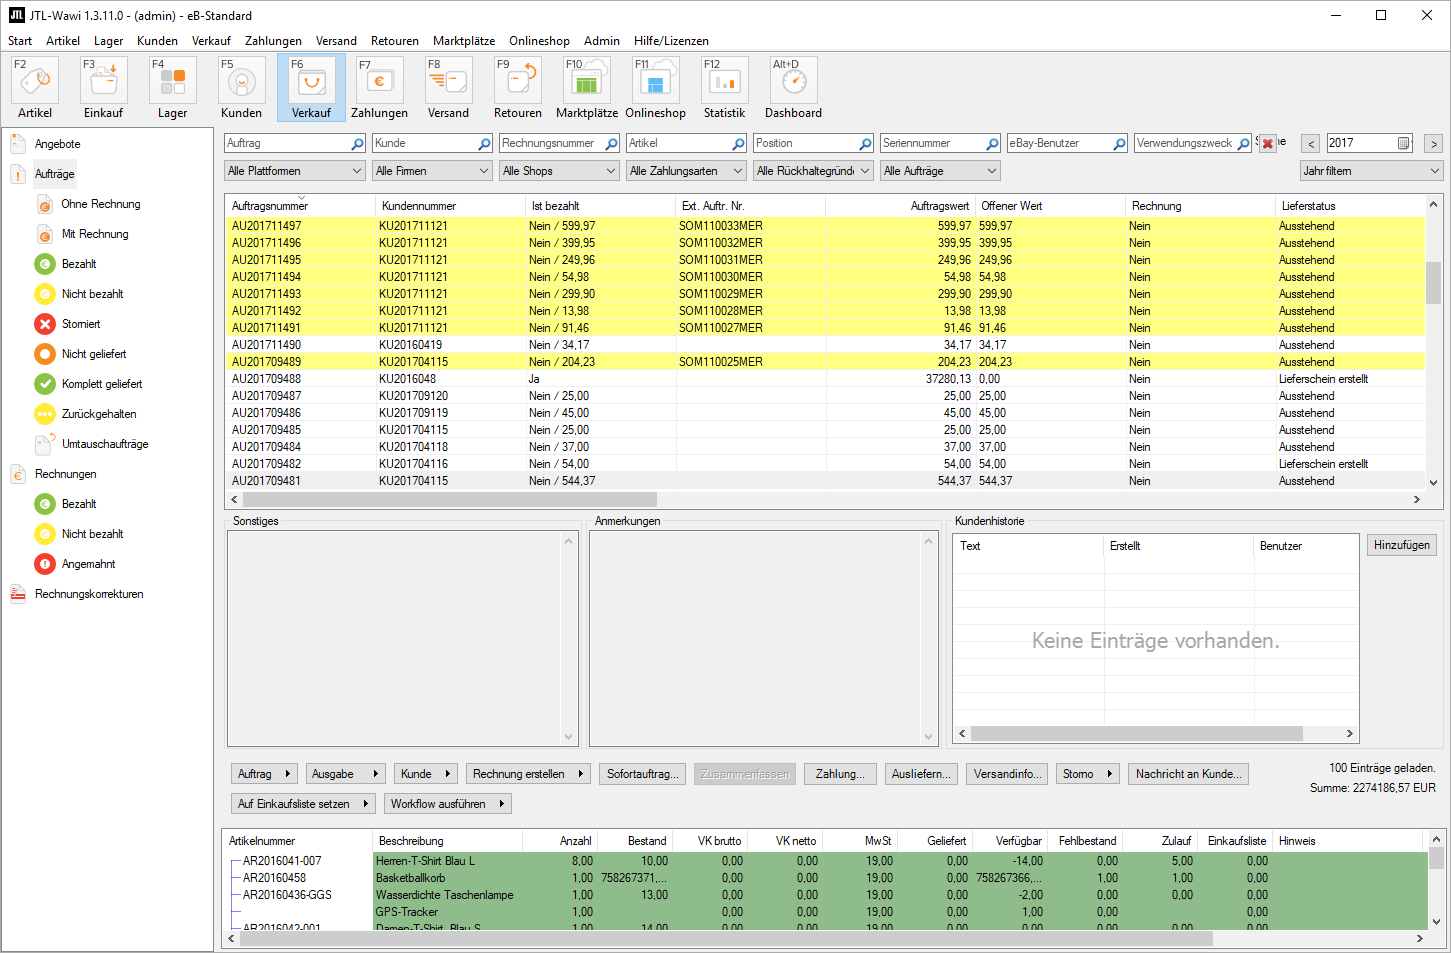Click the Zahlung button
The width and height of the screenshot is (1451, 953).
pos(840,774)
